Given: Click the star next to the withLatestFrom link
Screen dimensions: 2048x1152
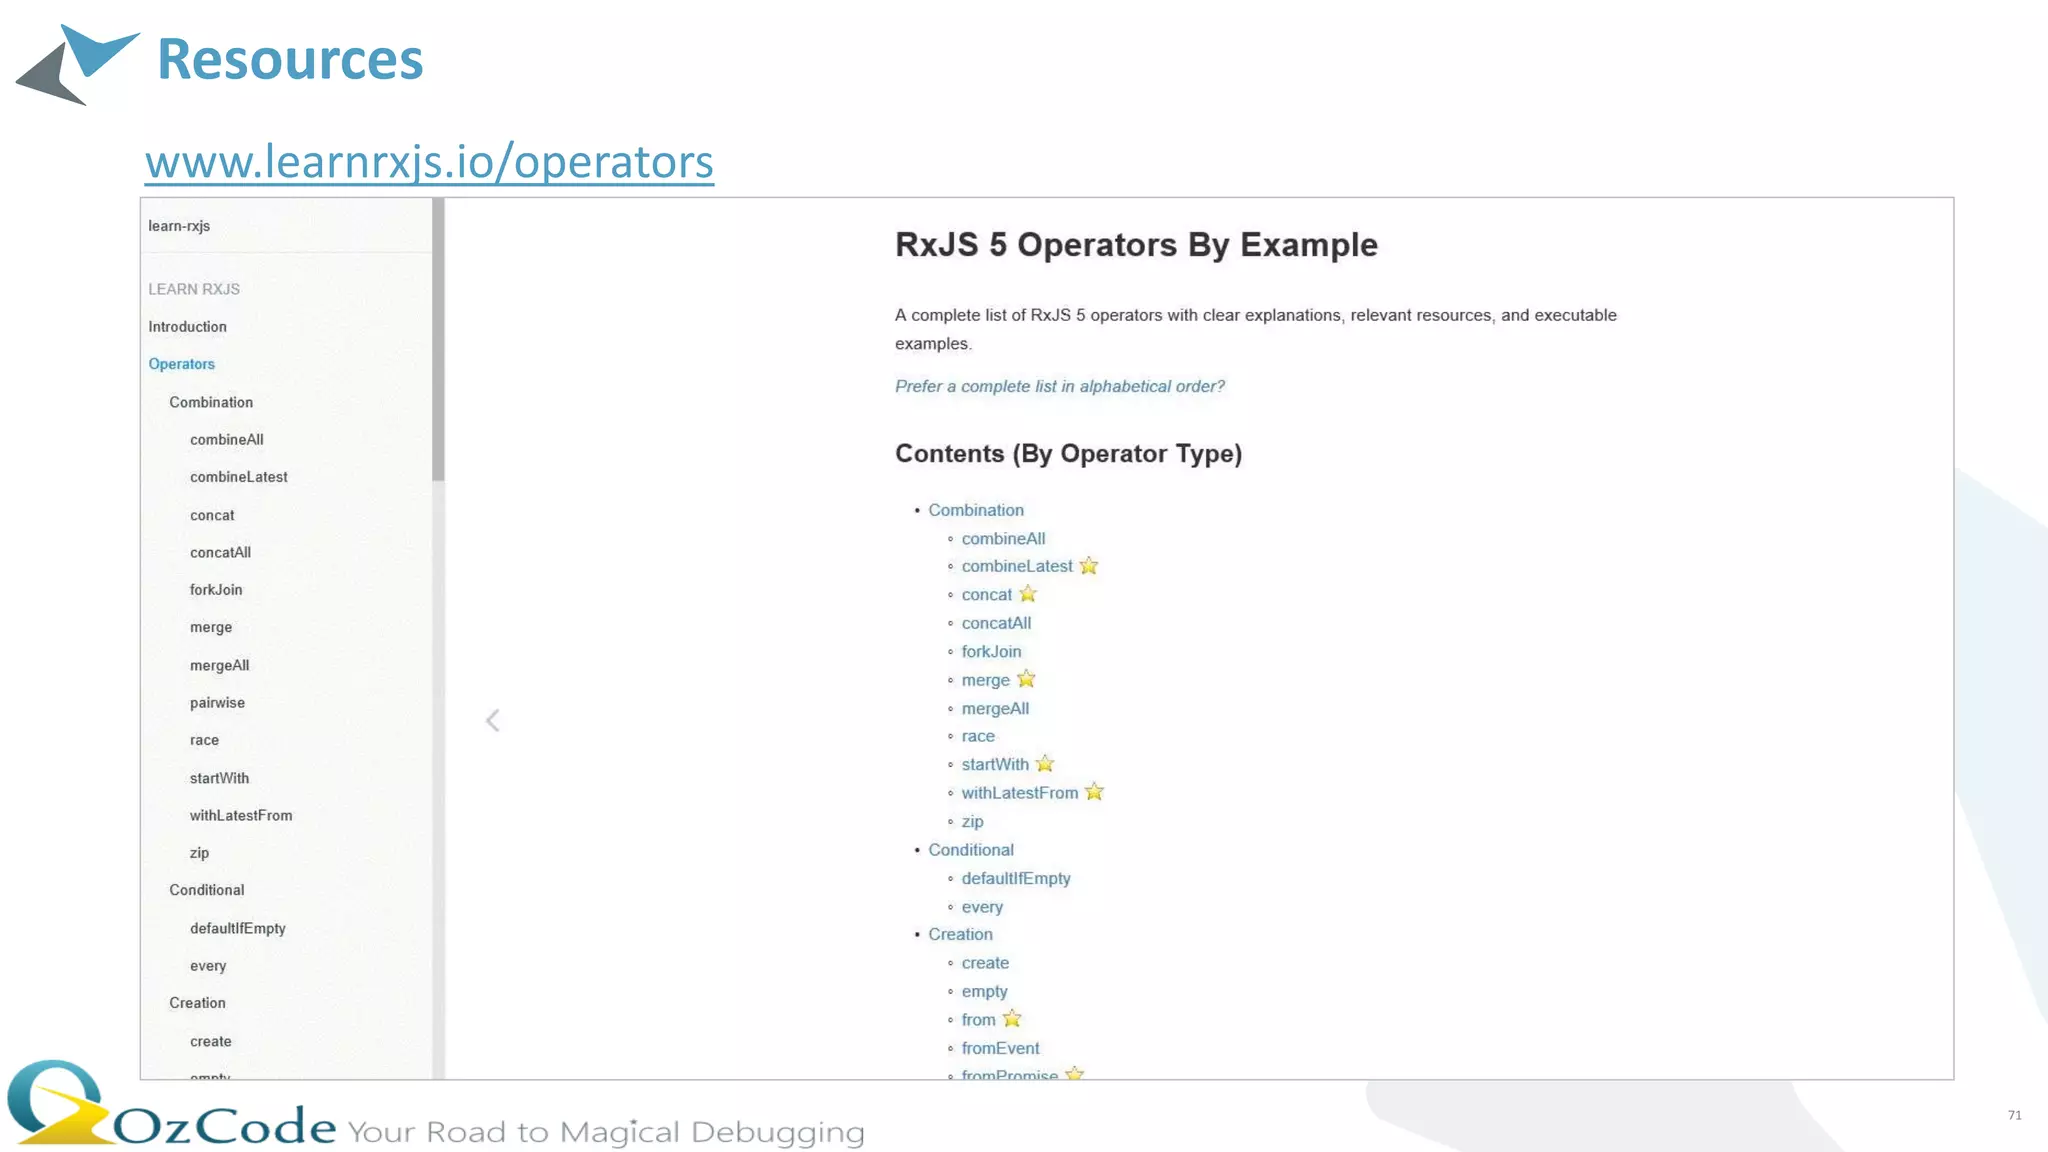Looking at the screenshot, I should click(x=1094, y=792).
